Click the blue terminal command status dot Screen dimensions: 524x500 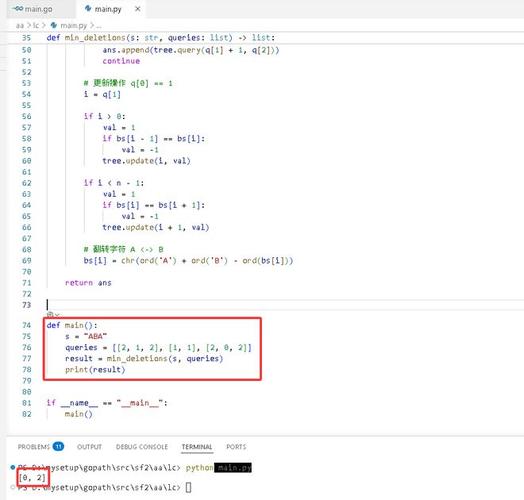click(13, 467)
